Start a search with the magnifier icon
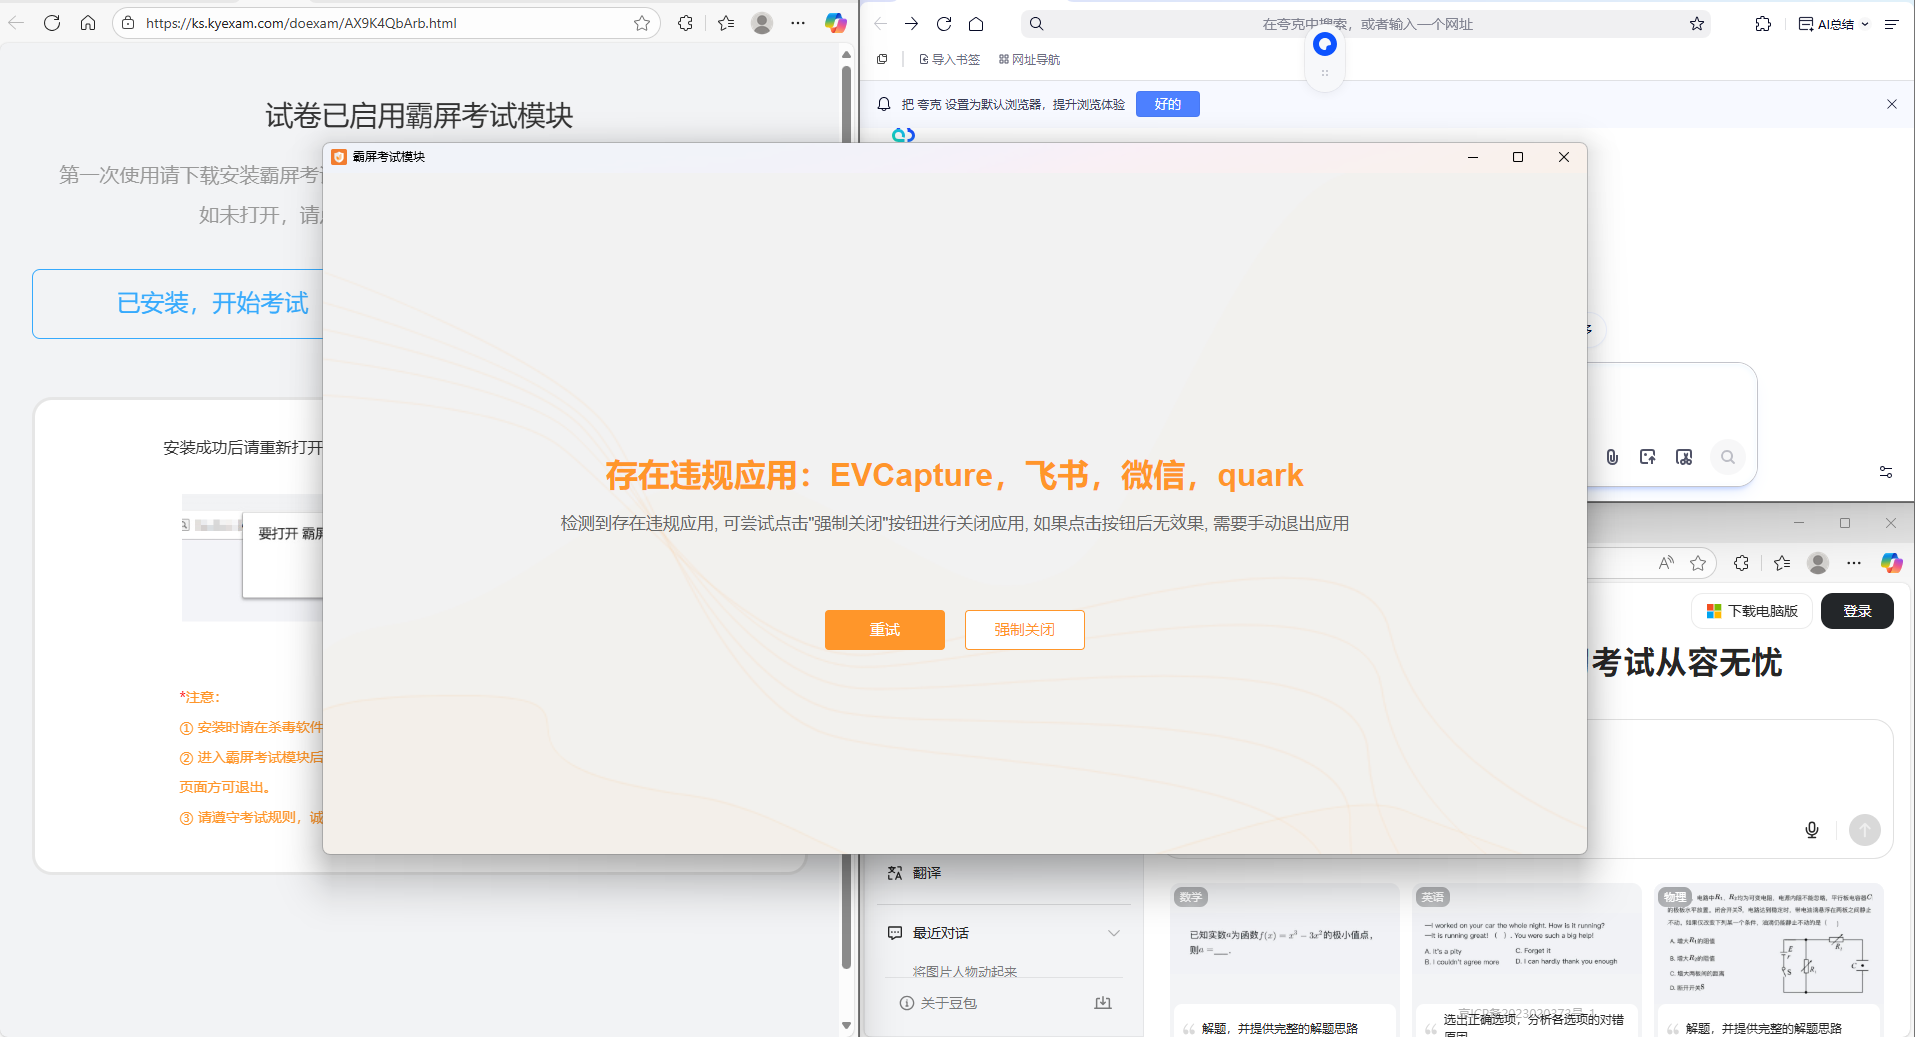This screenshot has height=1037, width=1915. [x=1728, y=457]
